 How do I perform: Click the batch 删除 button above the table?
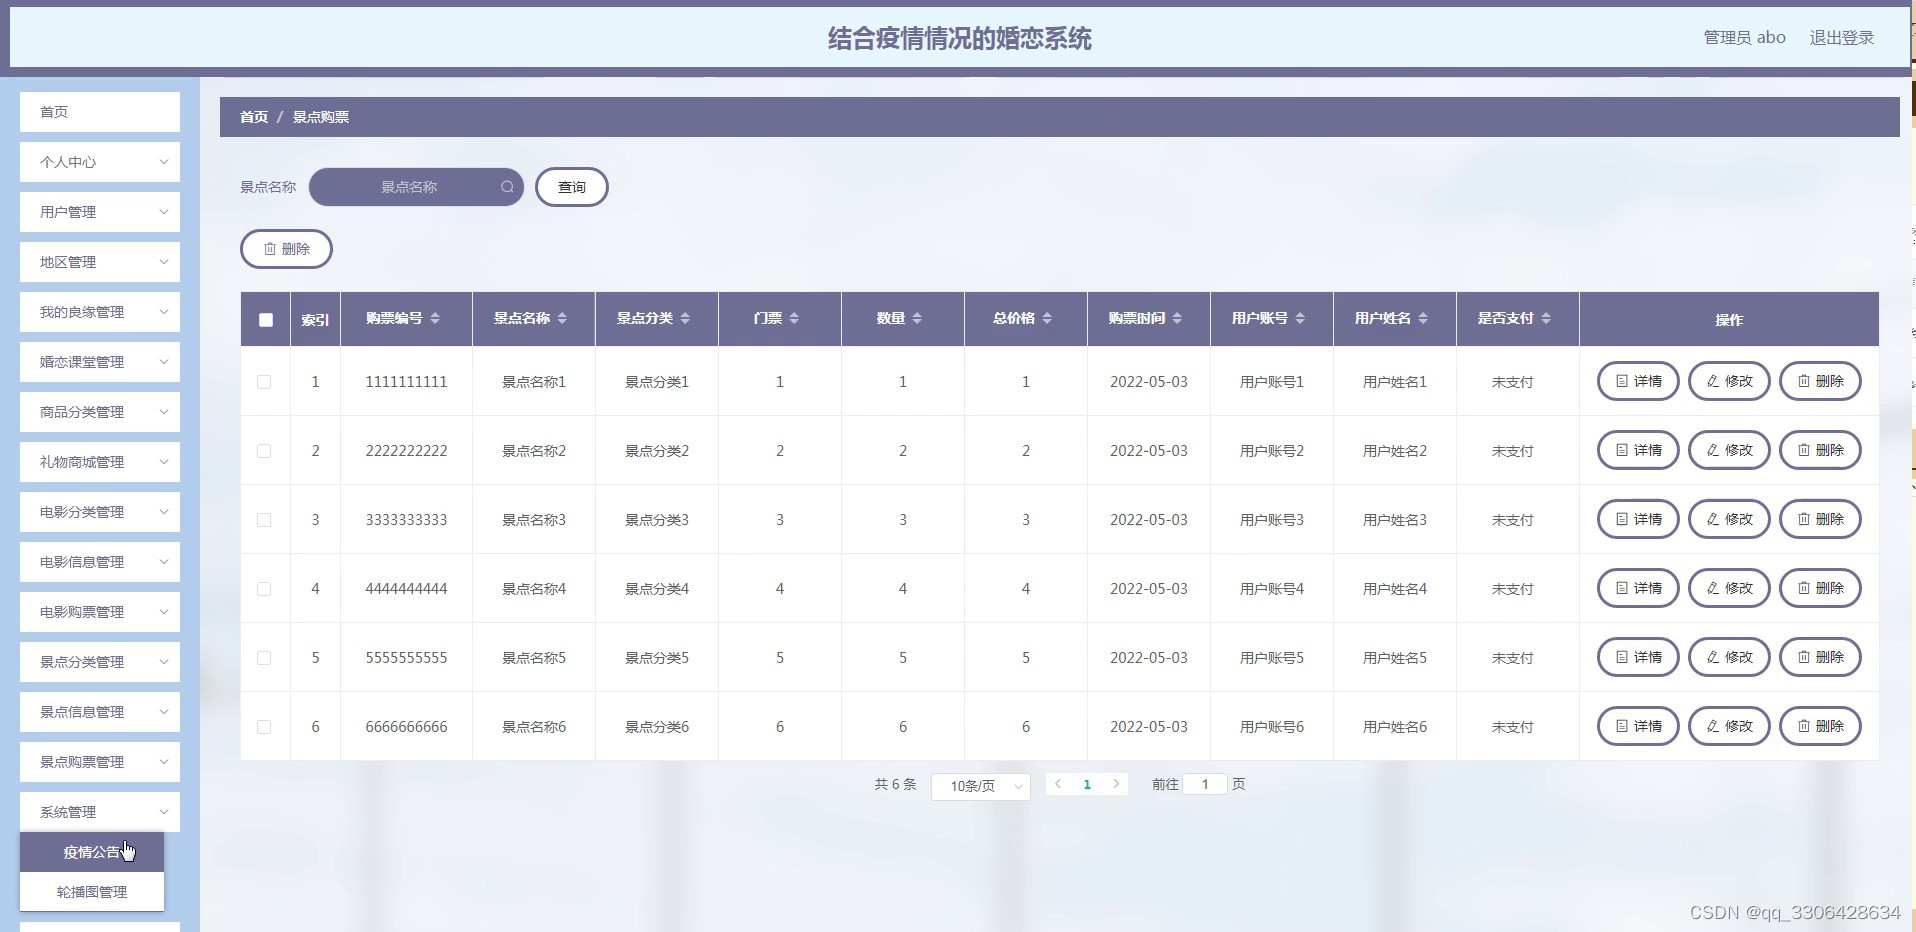[x=286, y=249]
